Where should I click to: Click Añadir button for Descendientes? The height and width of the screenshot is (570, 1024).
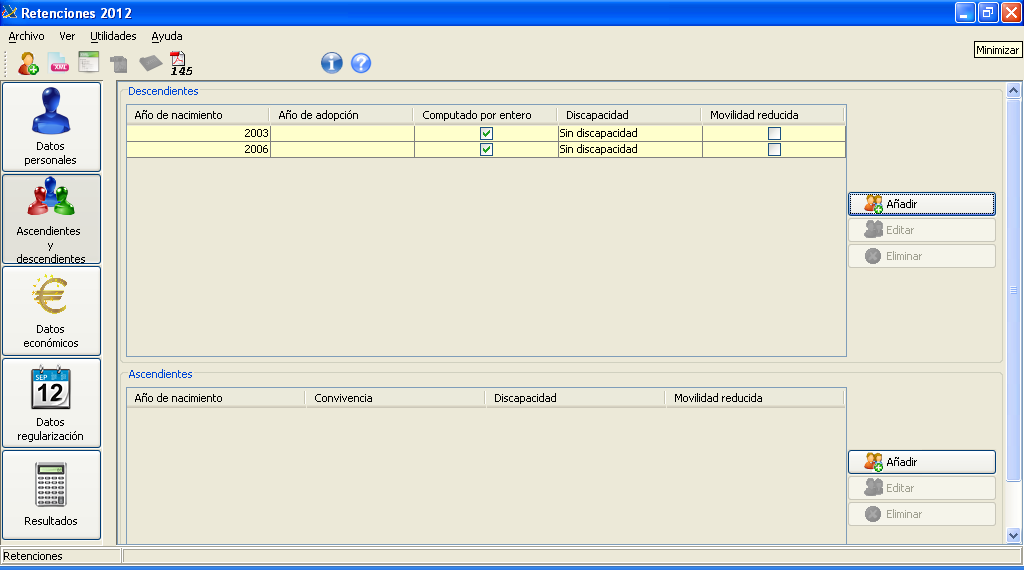coord(921,204)
